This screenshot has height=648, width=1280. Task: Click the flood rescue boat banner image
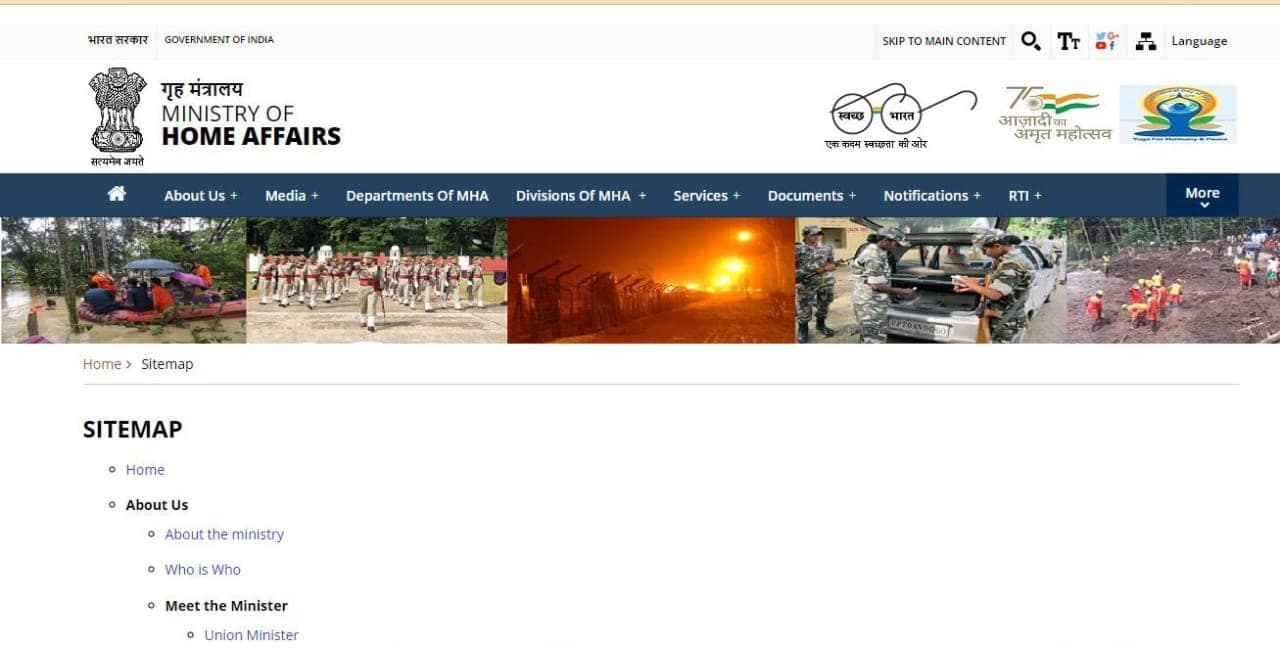point(123,281)
